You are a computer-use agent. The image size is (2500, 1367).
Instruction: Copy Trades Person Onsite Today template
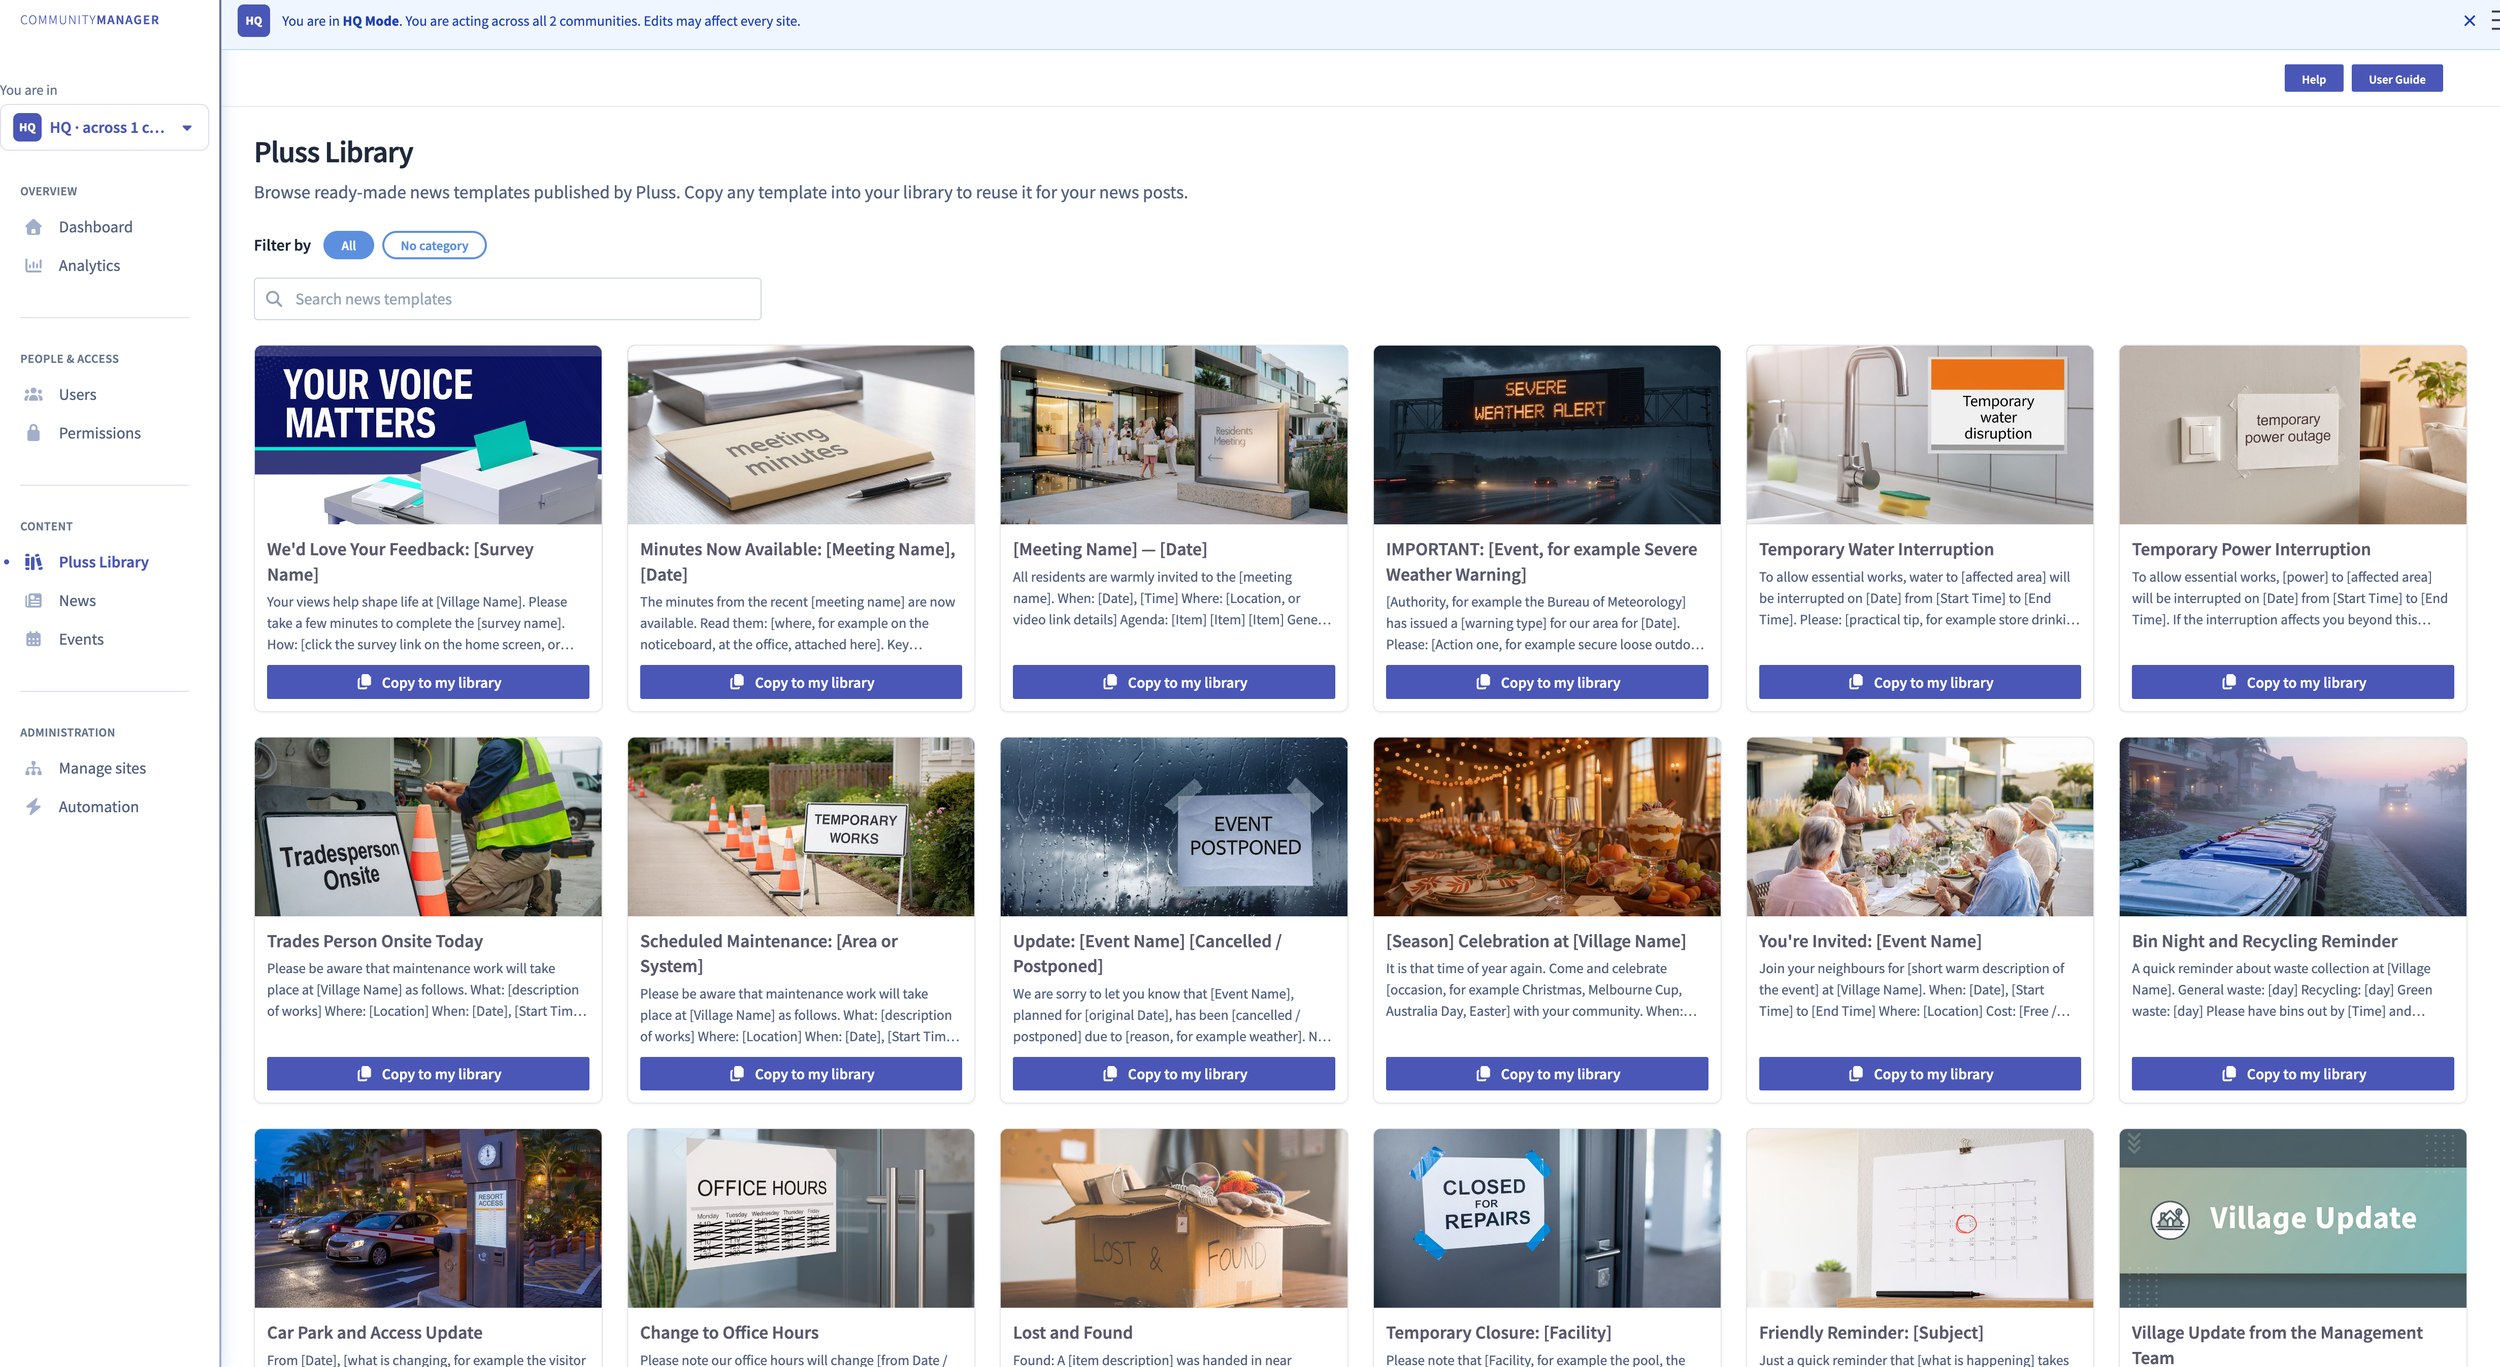pyautogui.click(x=428, y=1074)
